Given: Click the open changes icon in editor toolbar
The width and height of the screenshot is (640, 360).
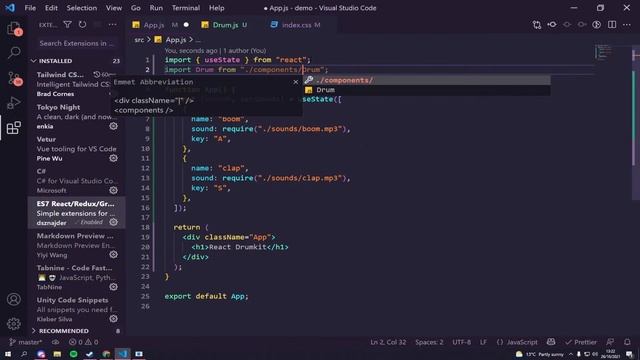Looking at the screenshot, I should pyautogui.click(x=537, y=25).
